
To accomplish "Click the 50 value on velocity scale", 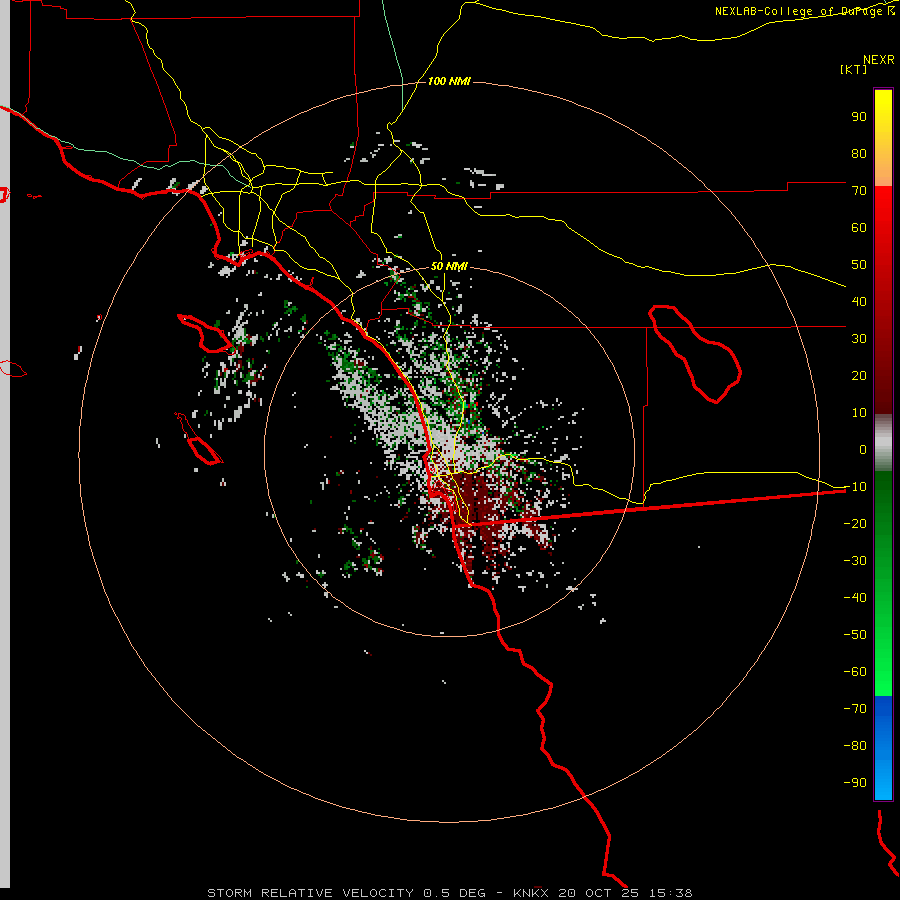I will (859, 265).
